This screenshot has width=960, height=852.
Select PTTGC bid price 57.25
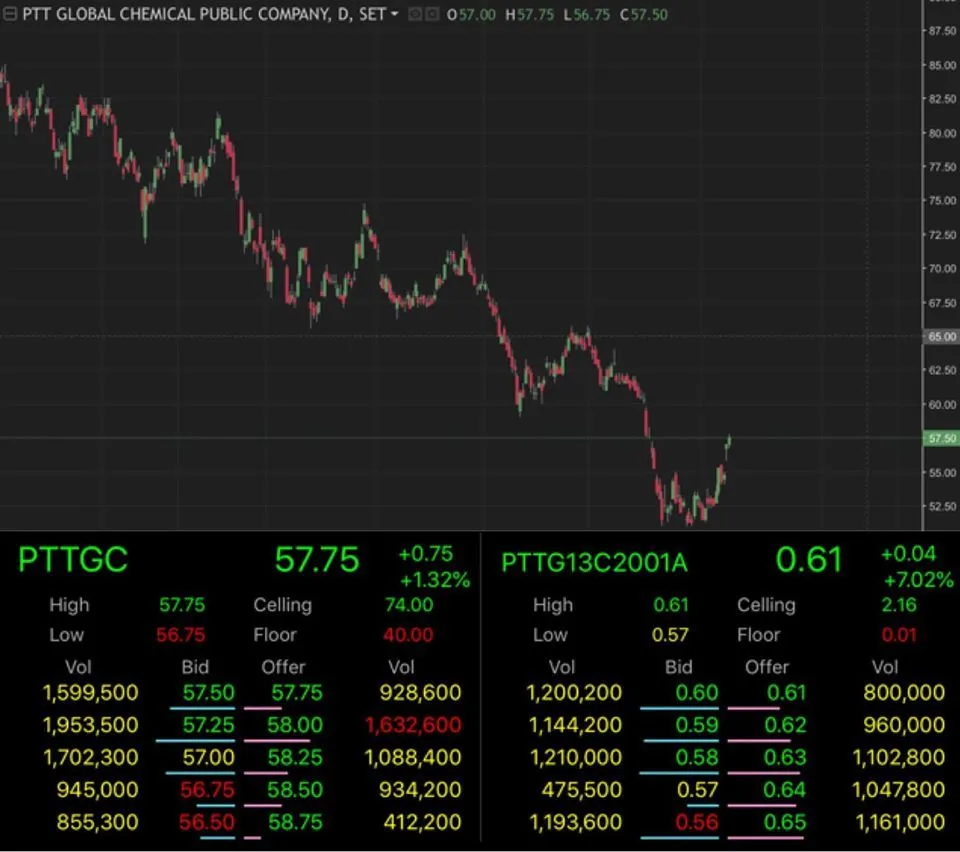[x=208, y=725]
